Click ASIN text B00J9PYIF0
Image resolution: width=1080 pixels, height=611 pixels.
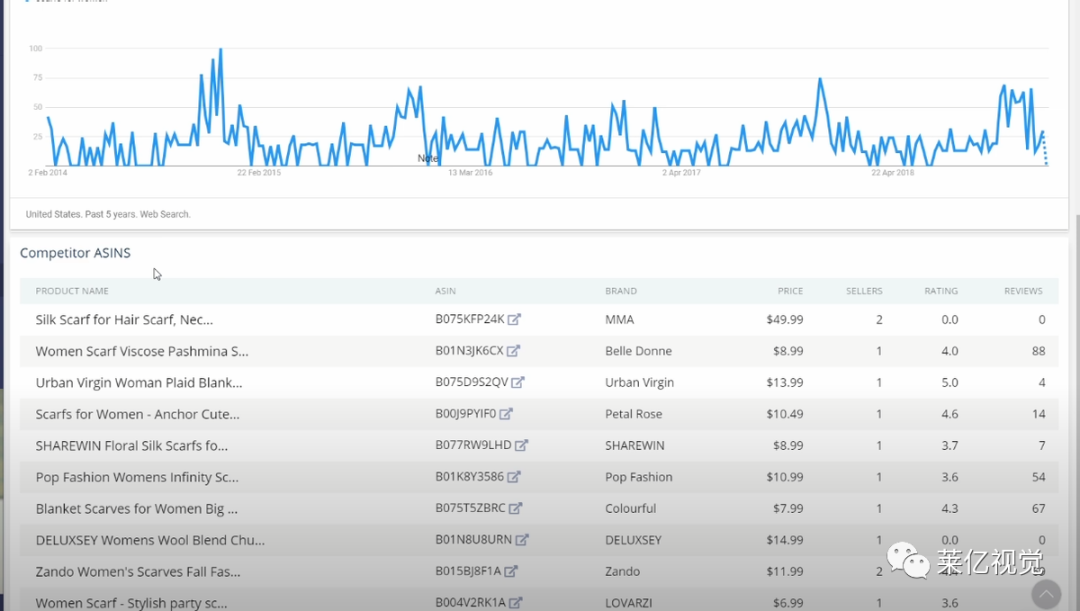pos(466,413)
